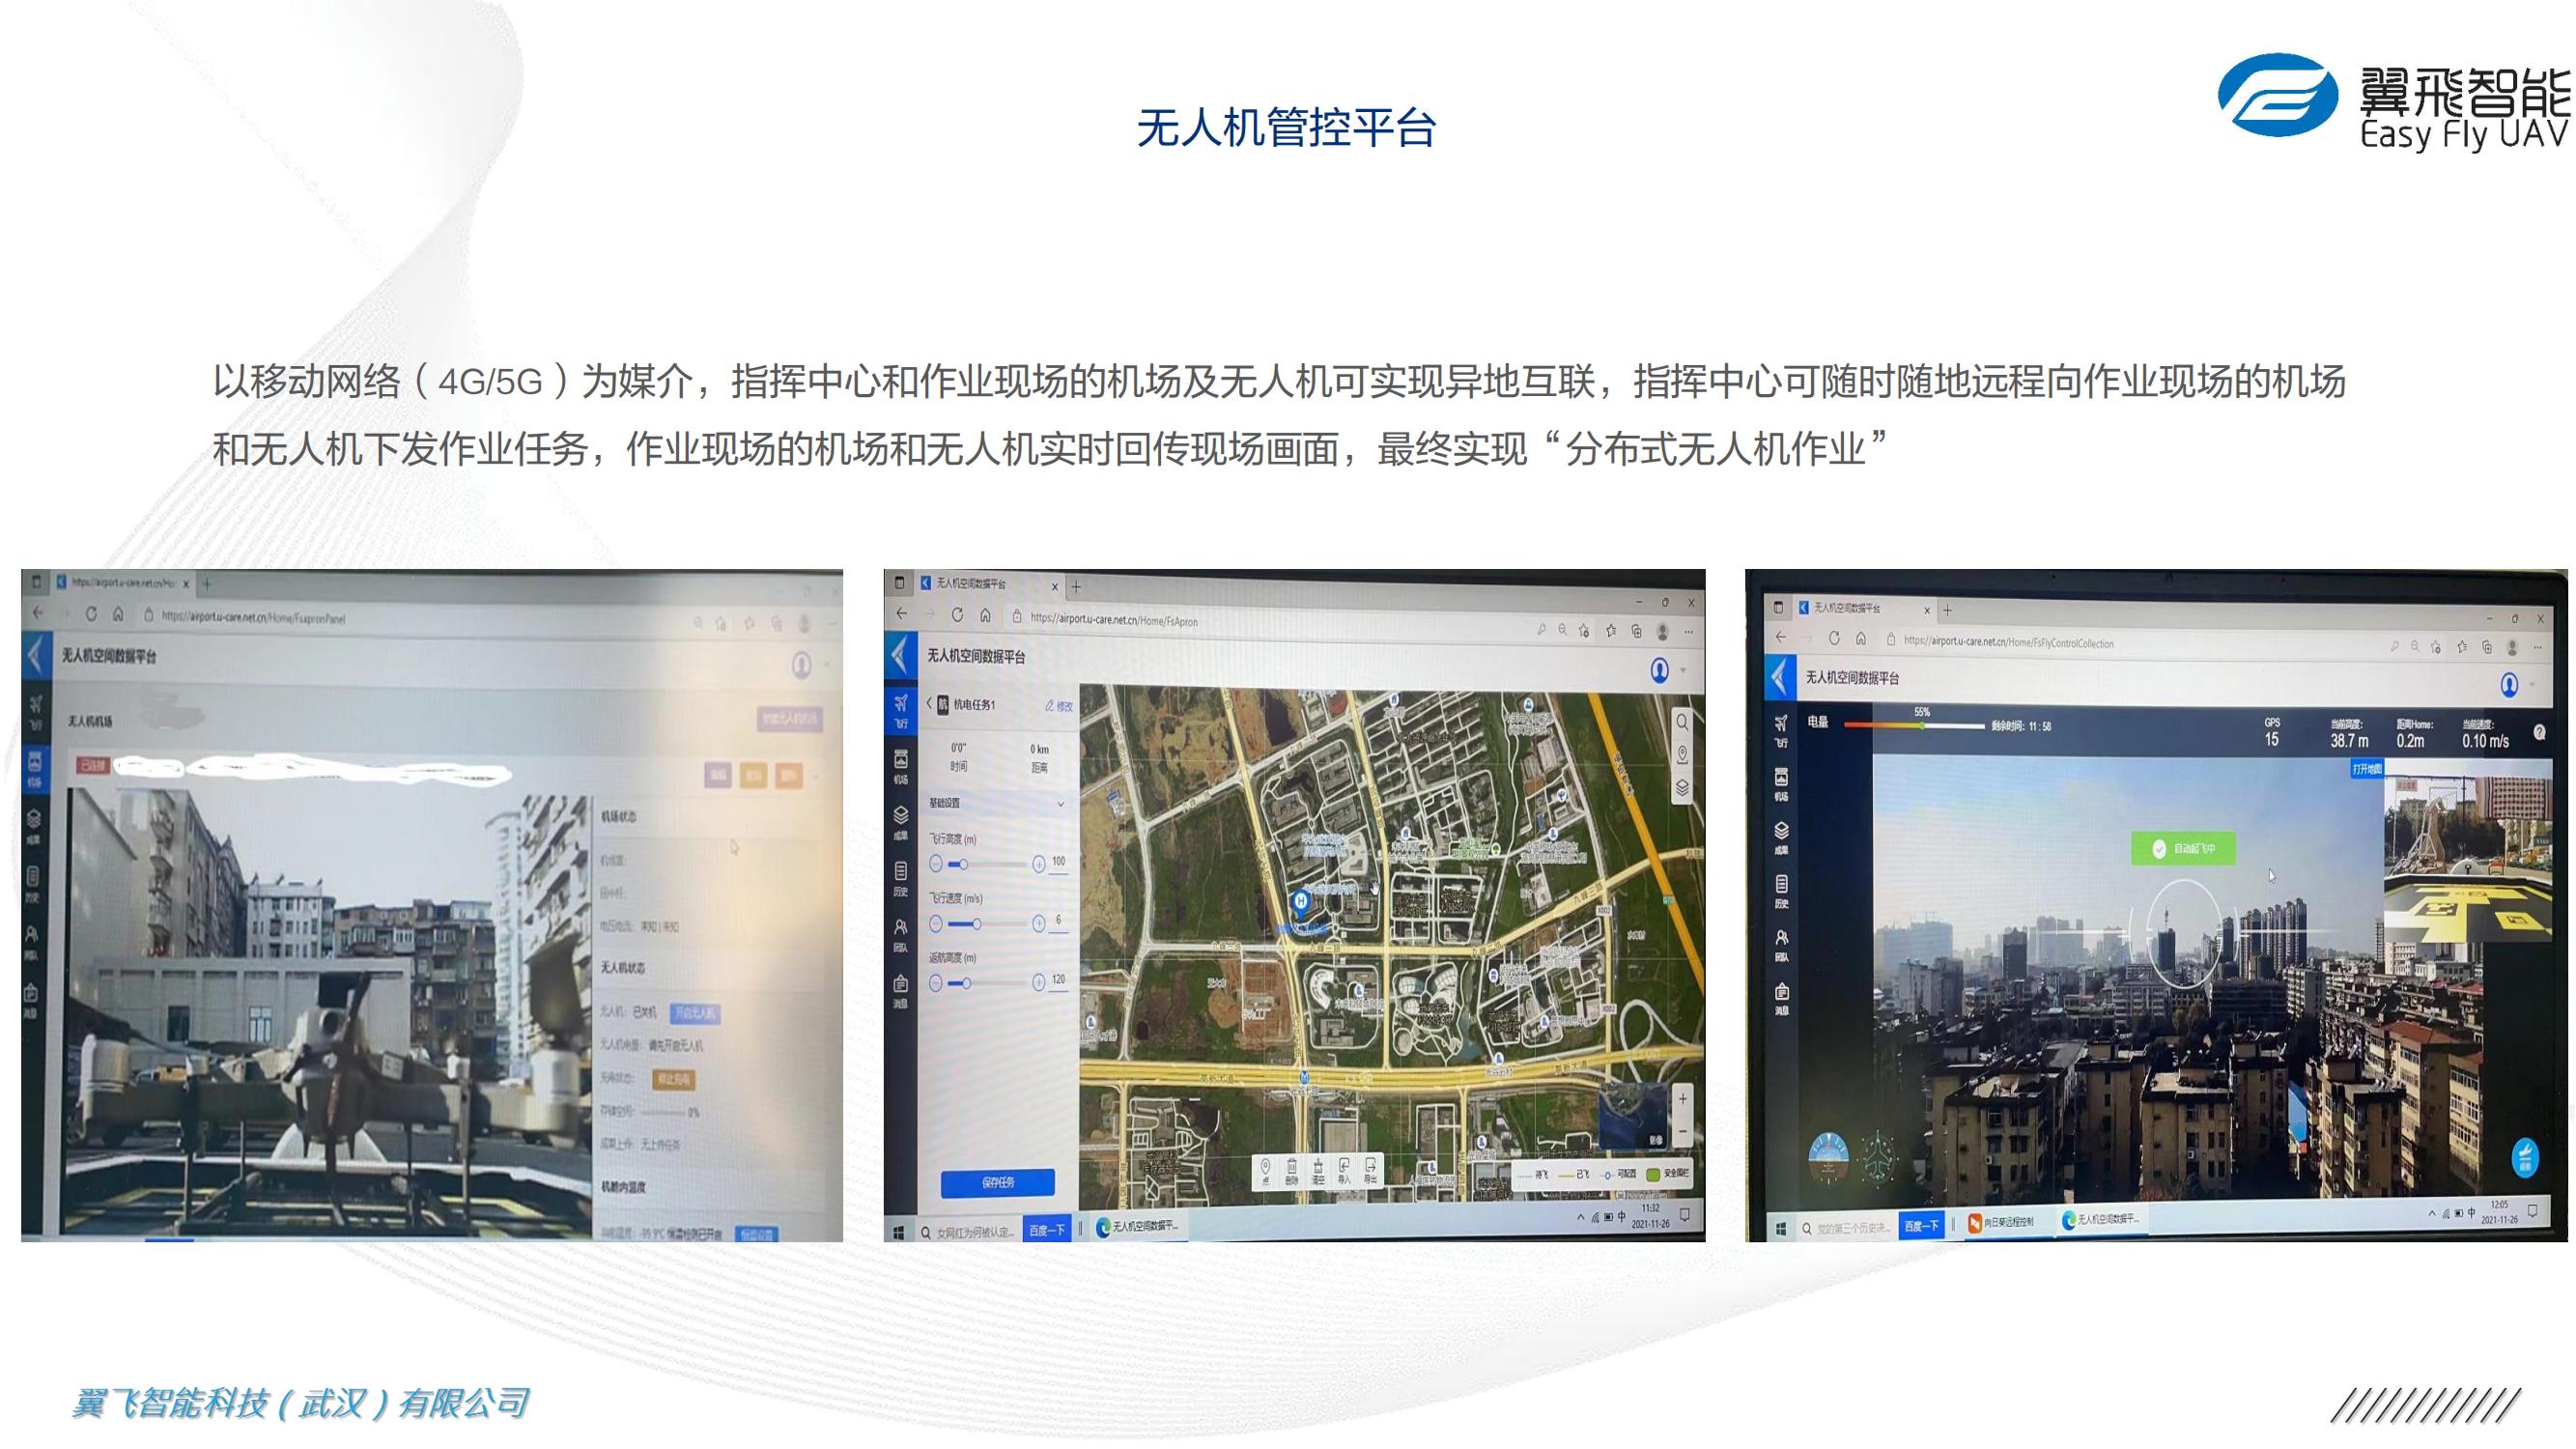Click Edge 无人机空间数据平 item in flight screenshot taskbar
2576x1449 pixels.
click(x=2101, y=1220)
